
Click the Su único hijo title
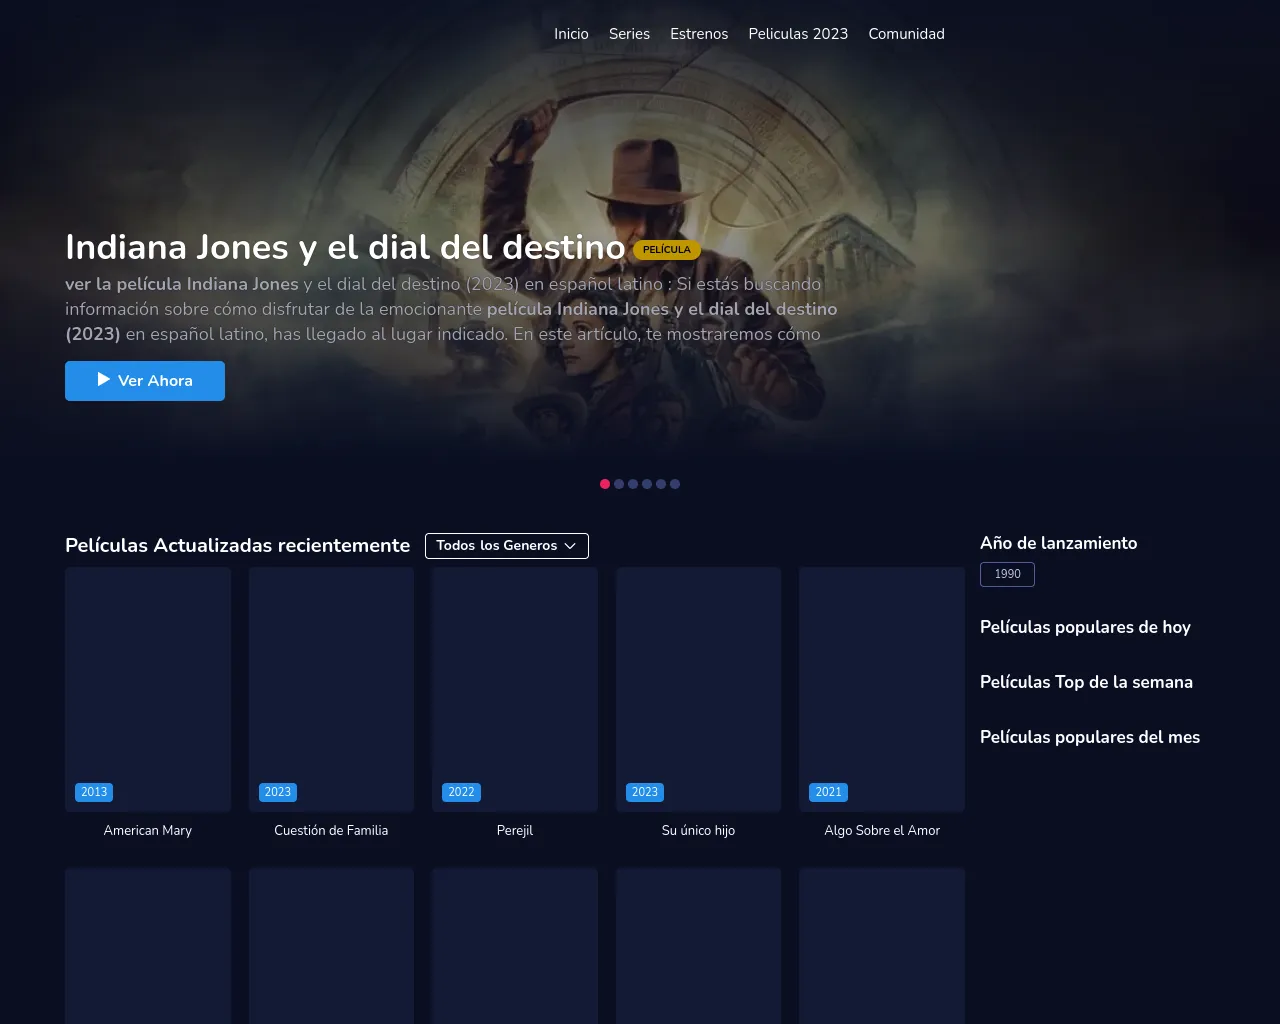(x=698, y=831)
